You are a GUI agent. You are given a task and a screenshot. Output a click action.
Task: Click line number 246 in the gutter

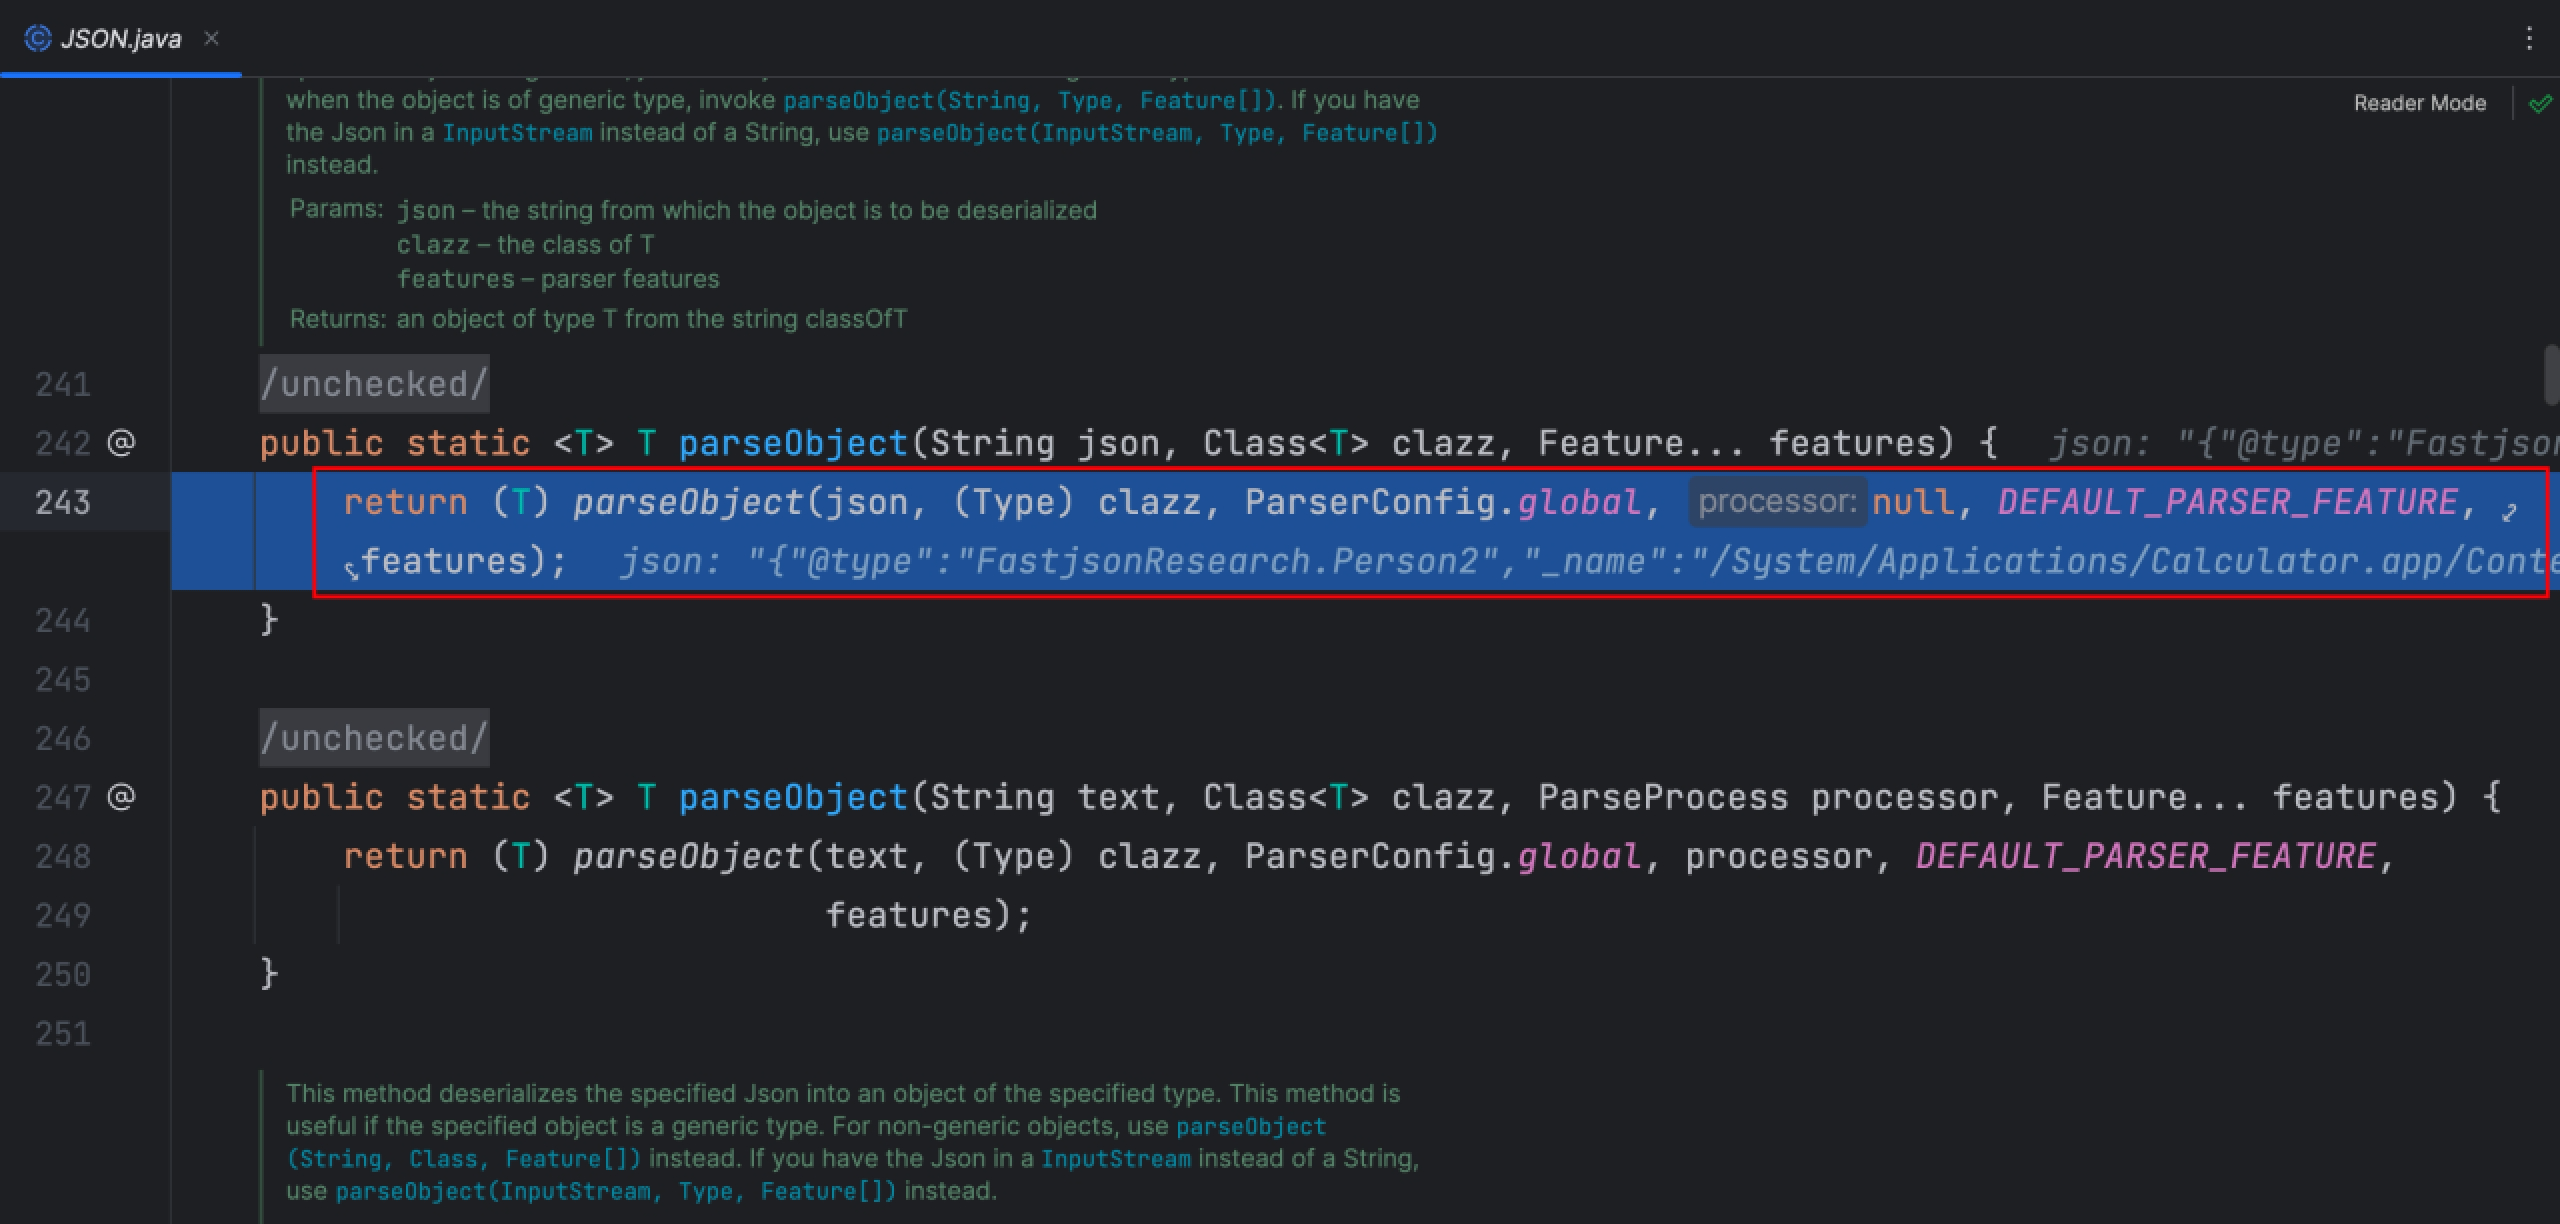(x=63, y=738)
